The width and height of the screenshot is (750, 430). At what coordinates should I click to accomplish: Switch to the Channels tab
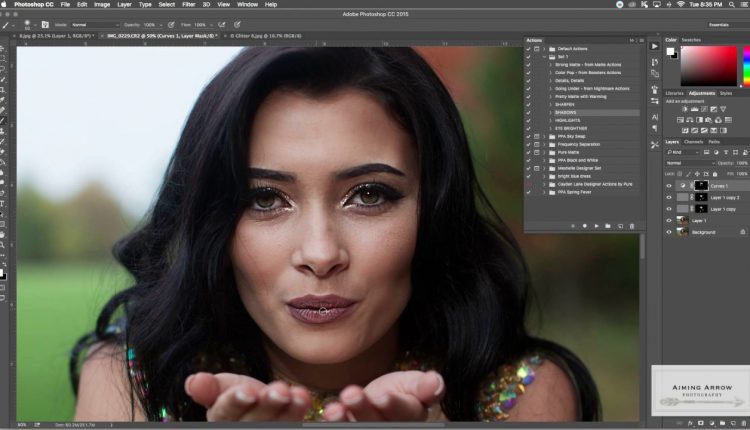click(x=694, y=142)
